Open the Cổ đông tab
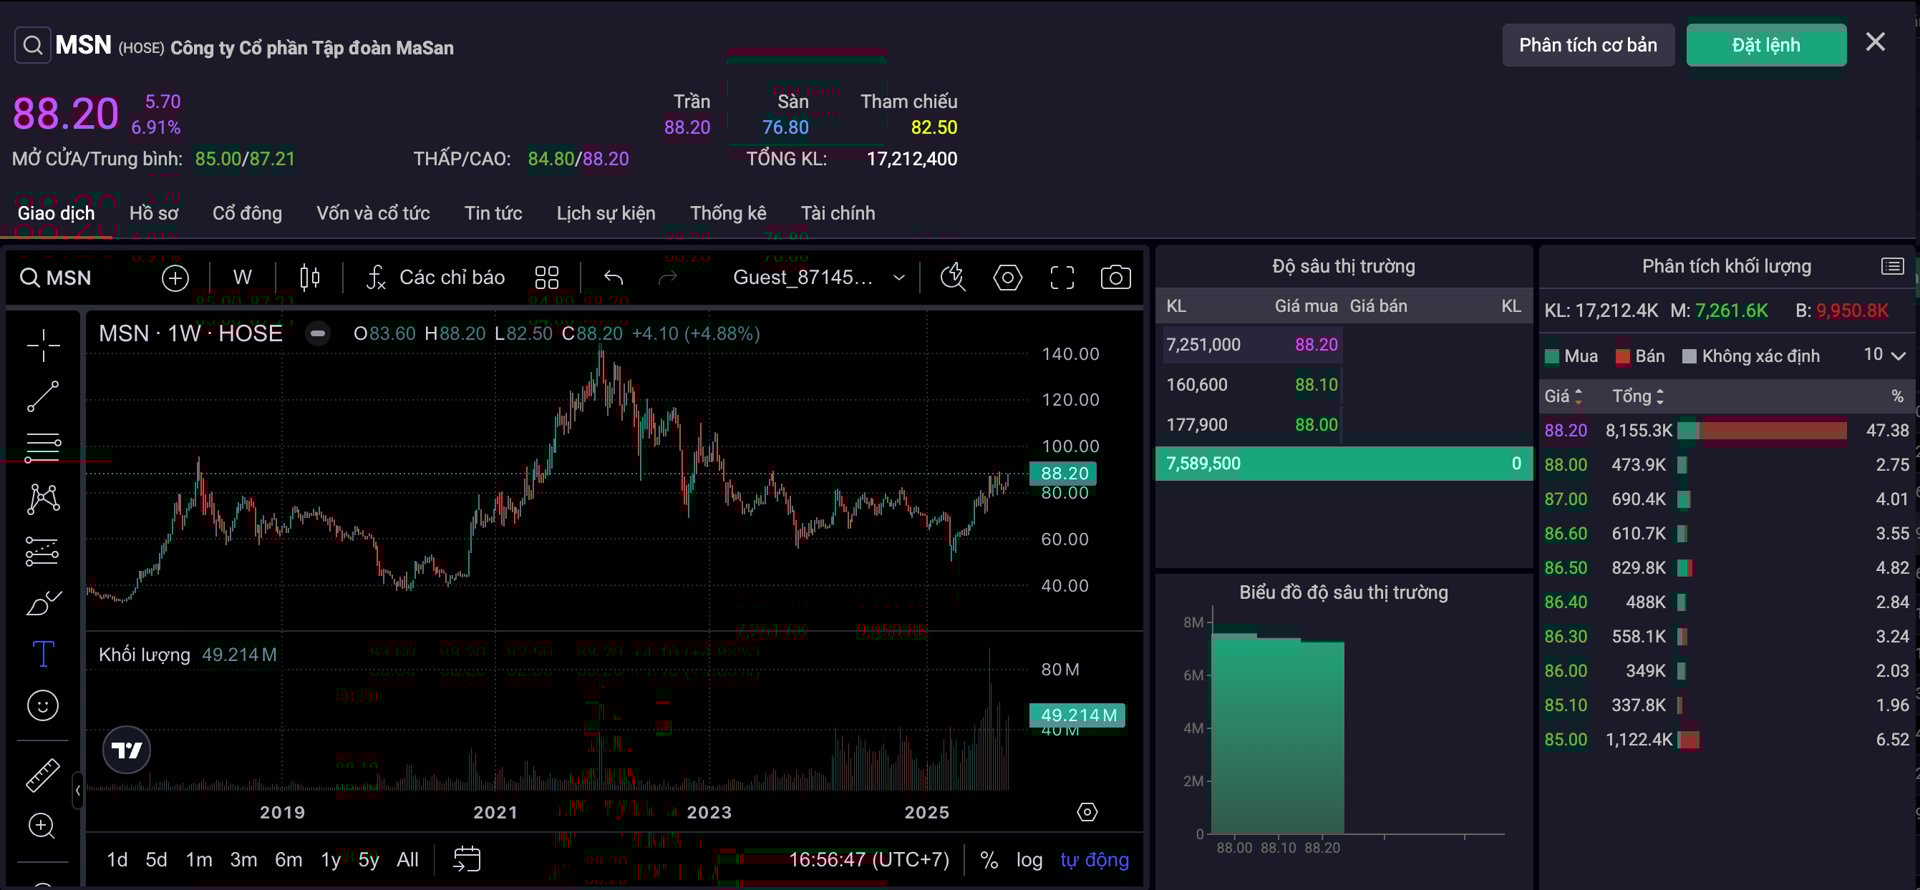1920x890 pixels. (x=247, y=213)
